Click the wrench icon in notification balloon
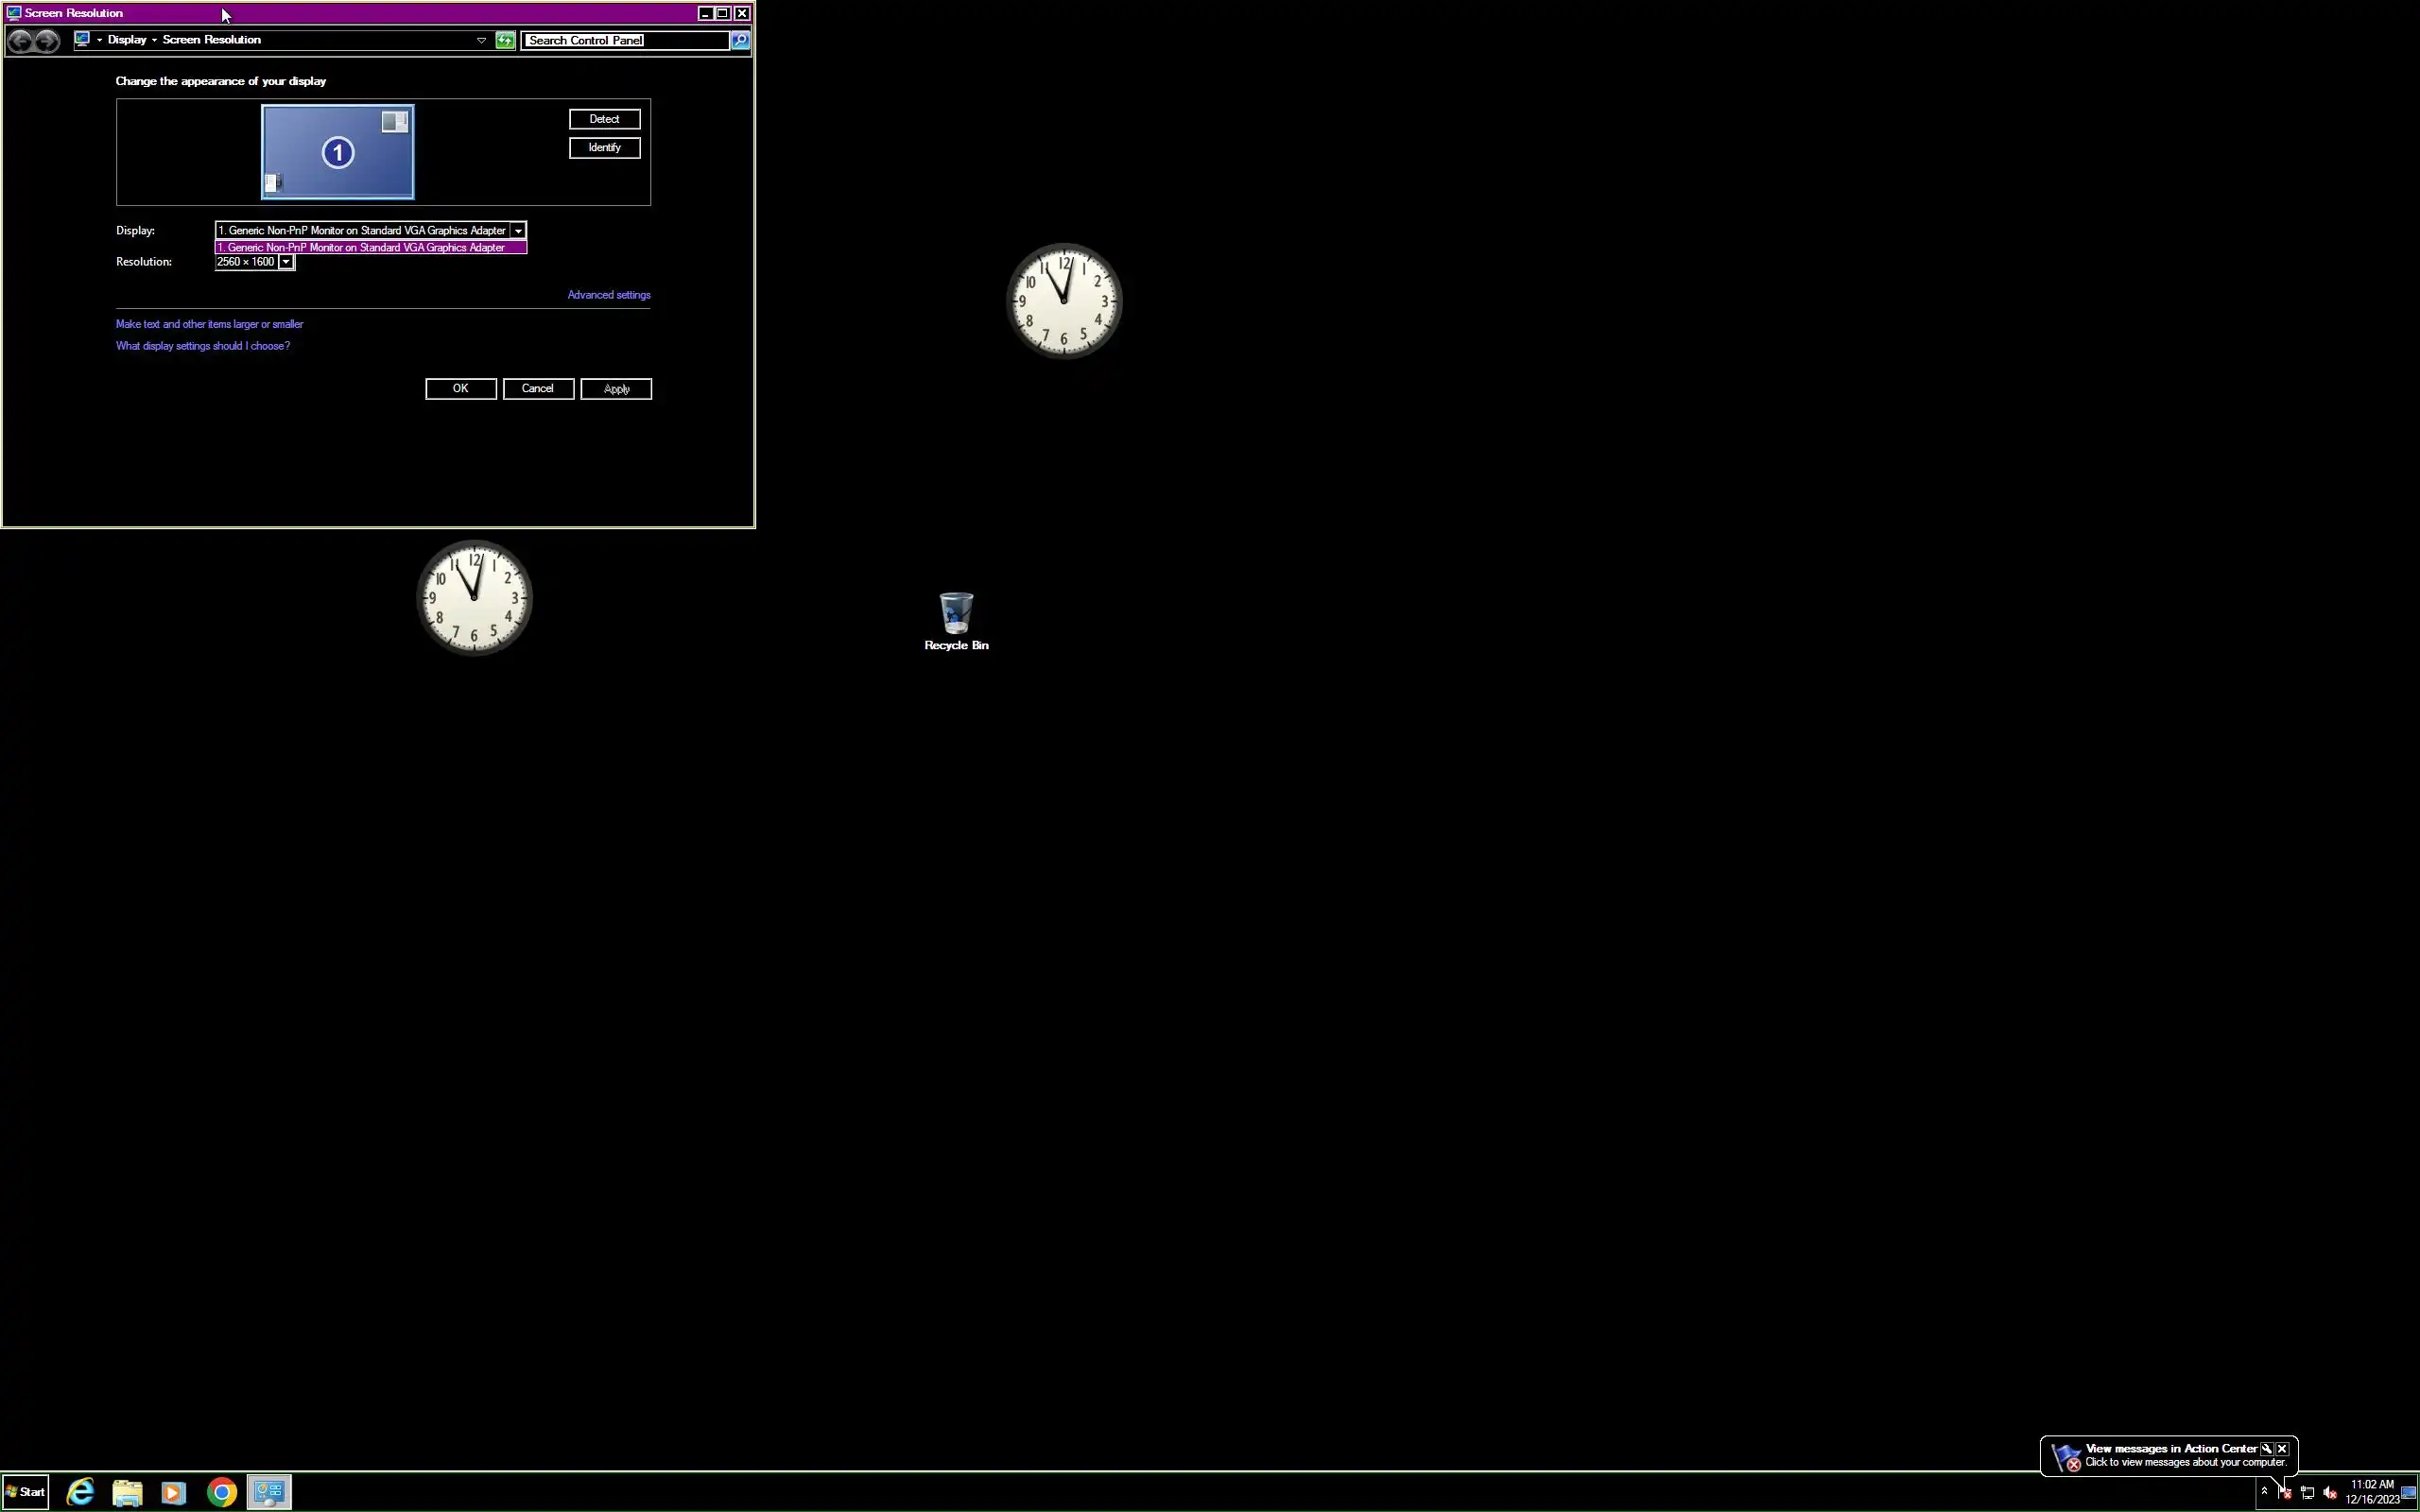 tap(2266, 1448)
